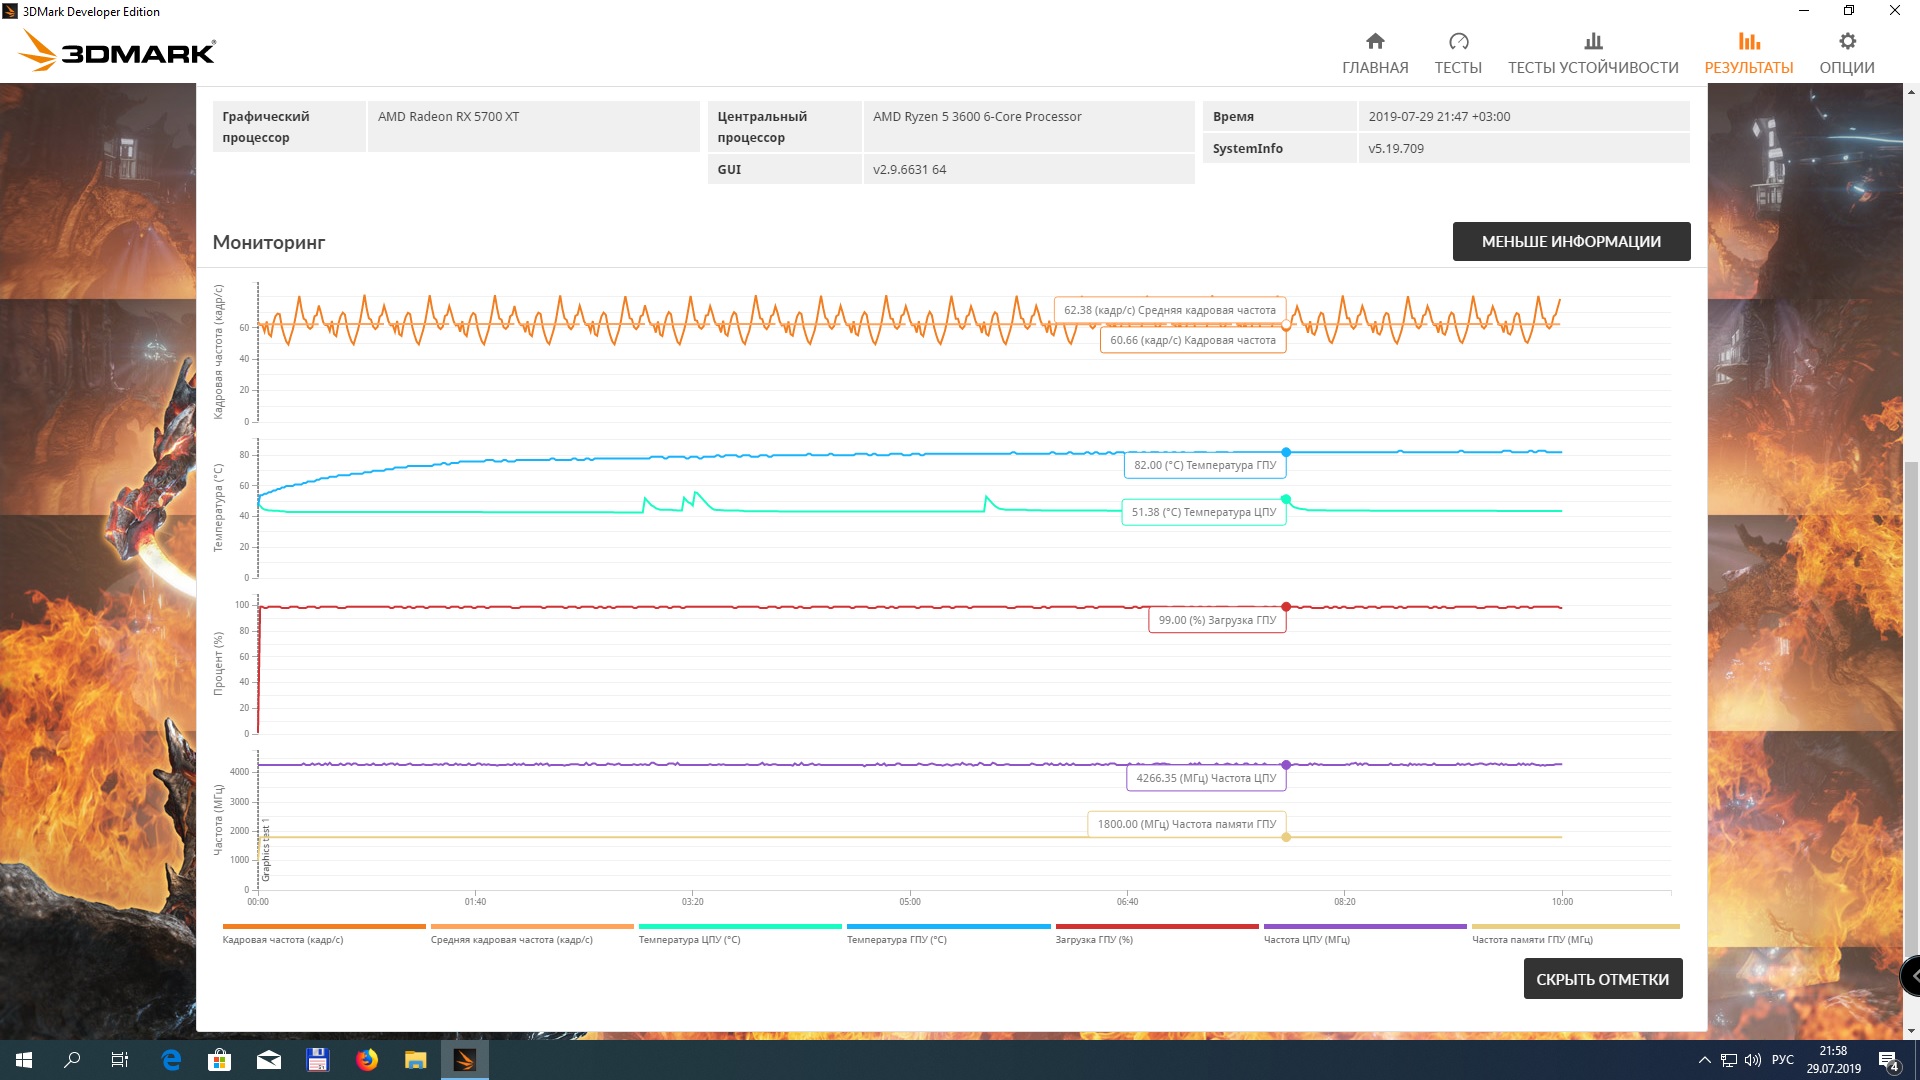Toggle Загрузка ГПУ legend series
This screenshot has height=1080, width=1920.
(x=1094, y=940)
